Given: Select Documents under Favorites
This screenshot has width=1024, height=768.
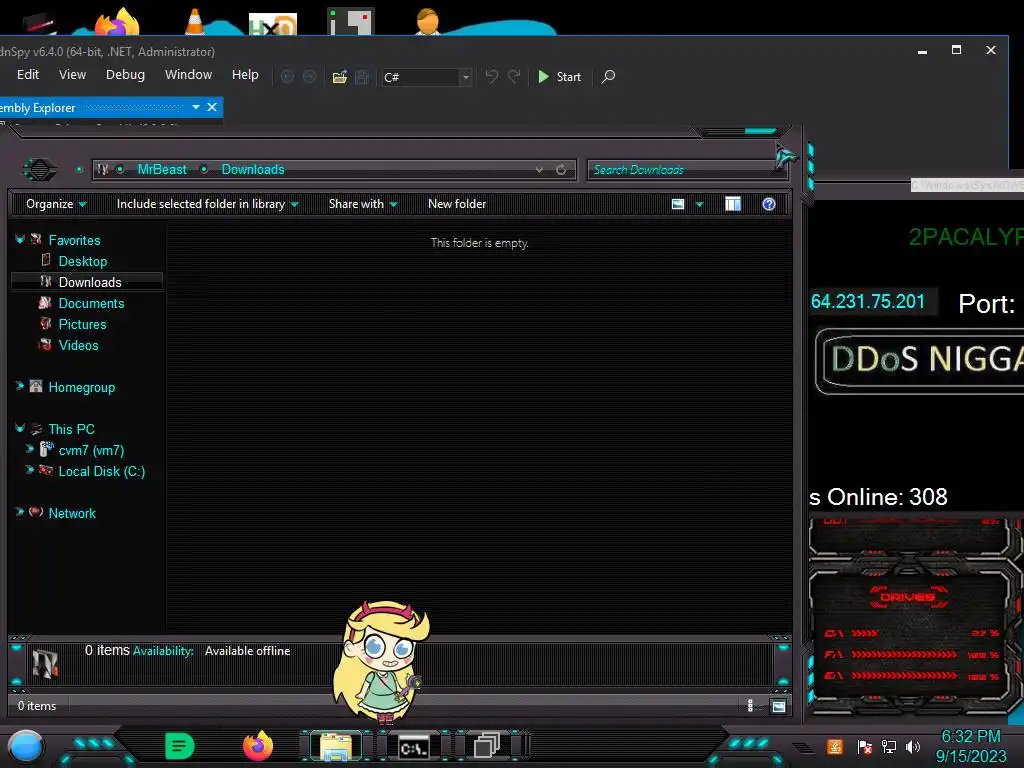Looking at the screenshot, I should pyautogui.click(x=91, y=303).
